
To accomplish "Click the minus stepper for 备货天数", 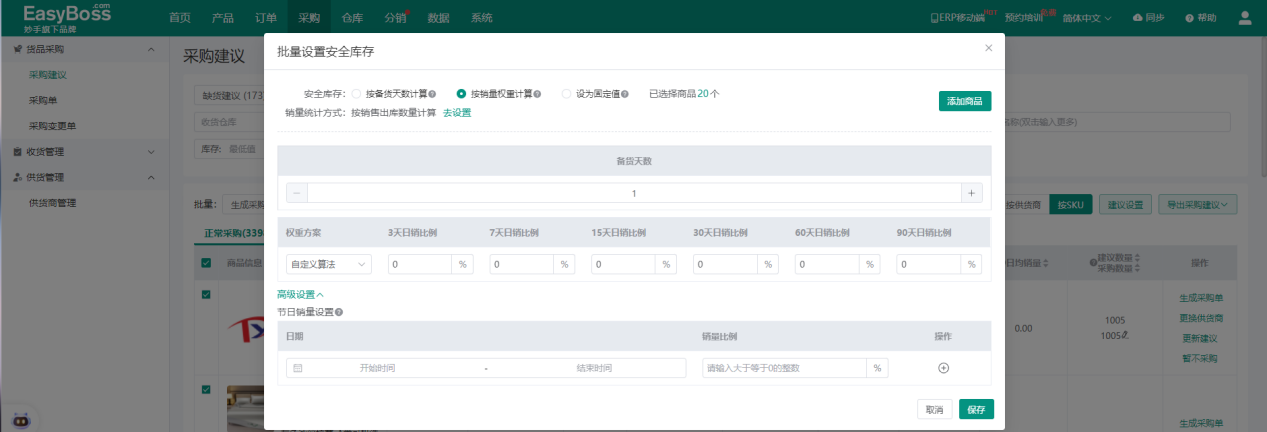I will [297, 193].
